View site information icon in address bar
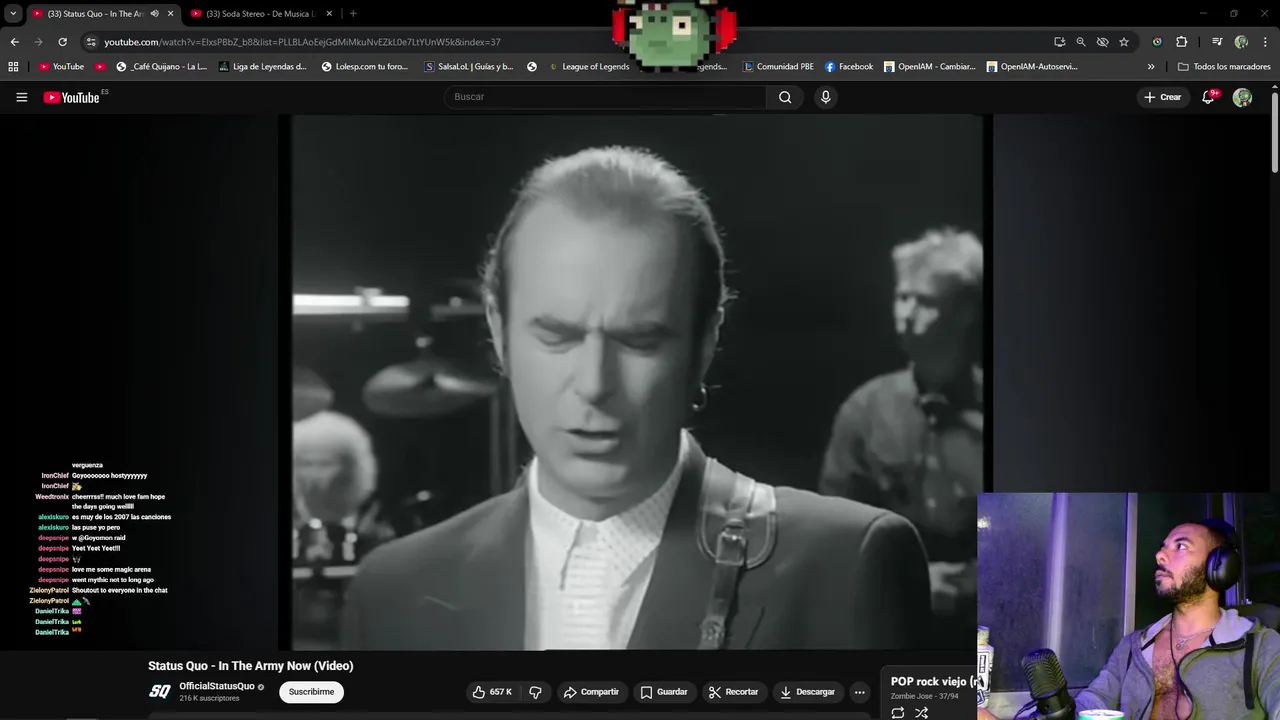The height and width of the screenshot is (720, 1280). (91, 42)
